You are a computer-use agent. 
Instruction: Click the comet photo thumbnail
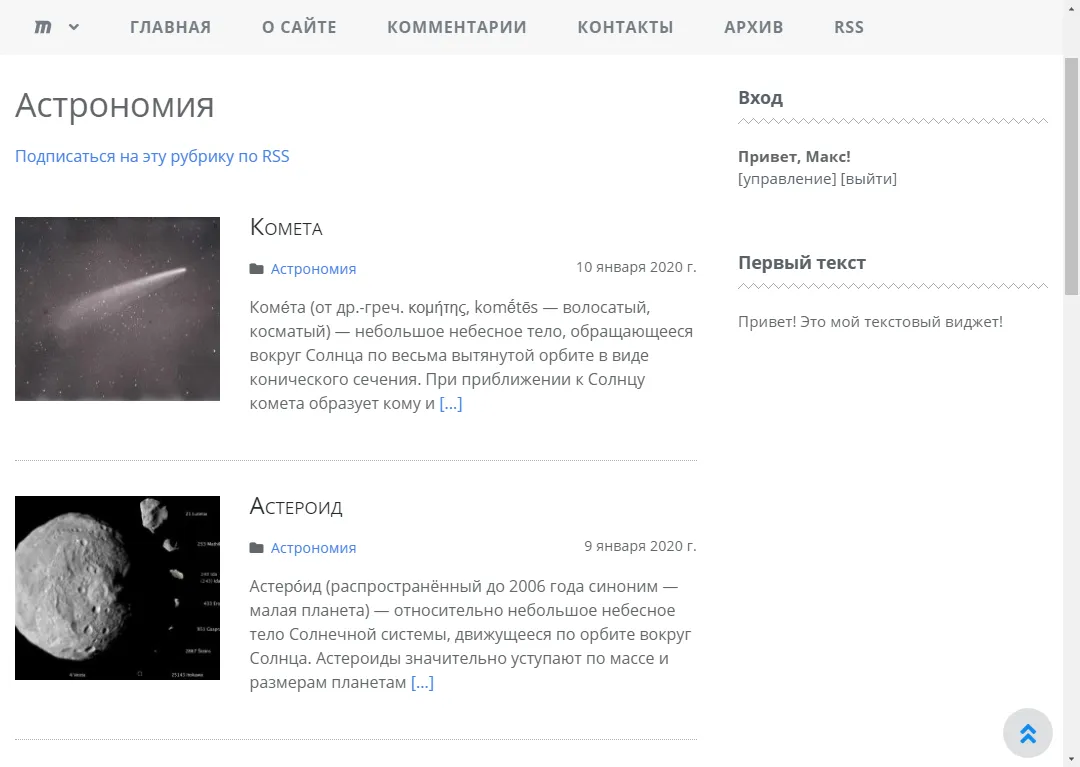tap(117, 309)
